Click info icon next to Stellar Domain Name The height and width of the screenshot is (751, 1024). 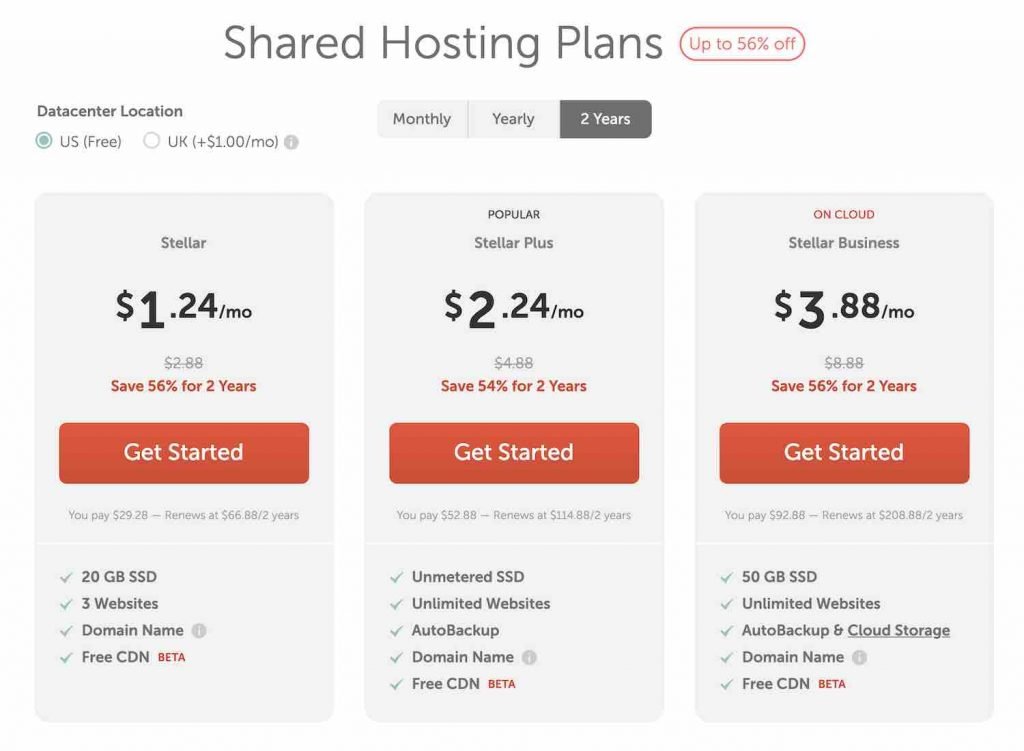(199, 630)
